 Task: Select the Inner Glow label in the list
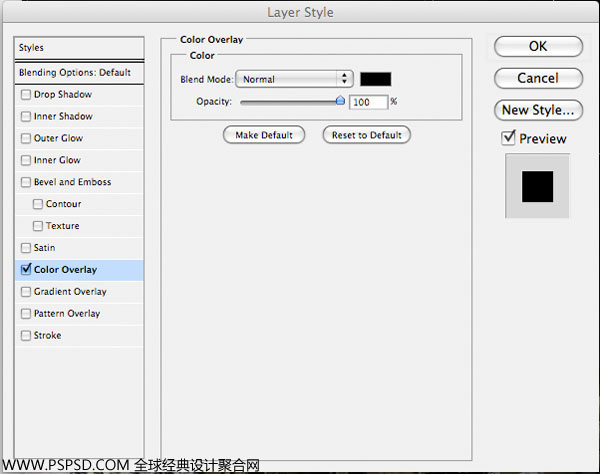click(57, 160)
